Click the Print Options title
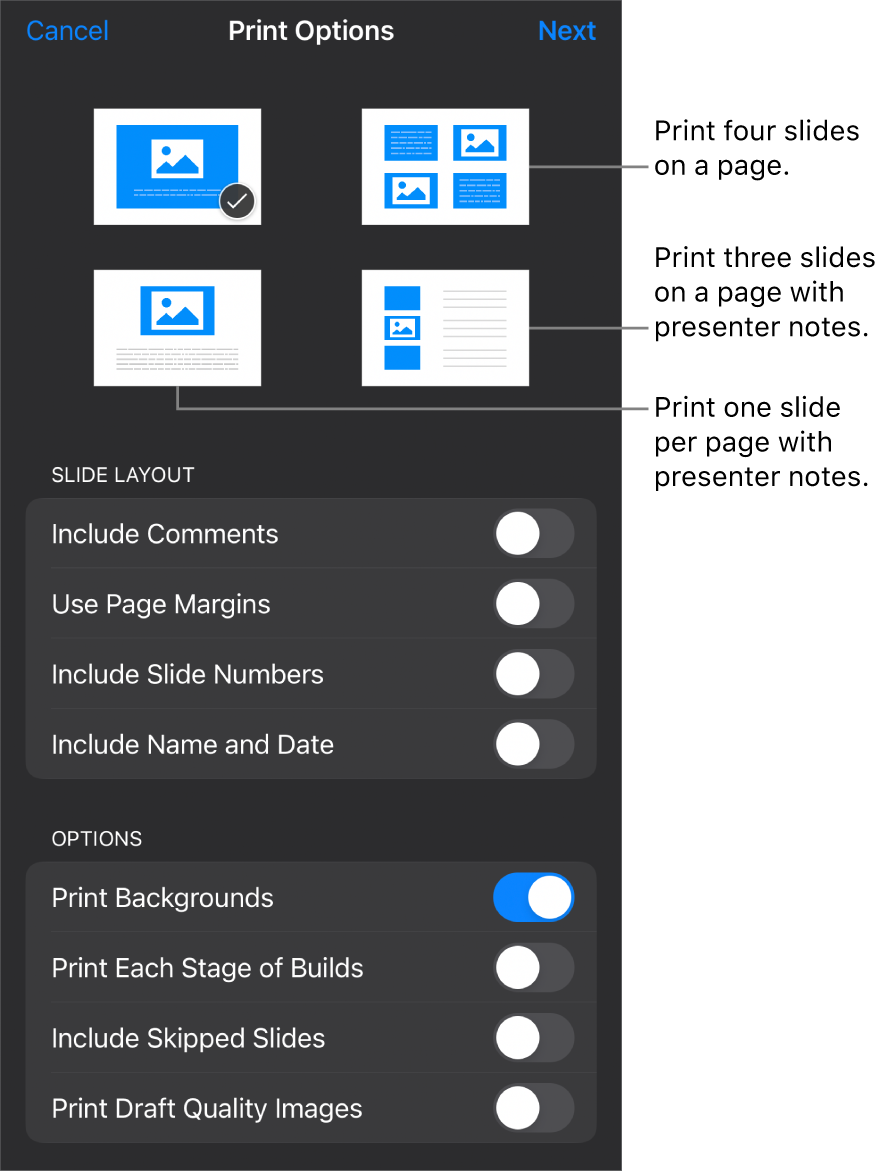Image resolution: width=892 pixels, height=1174 pixels. point(311,31)
